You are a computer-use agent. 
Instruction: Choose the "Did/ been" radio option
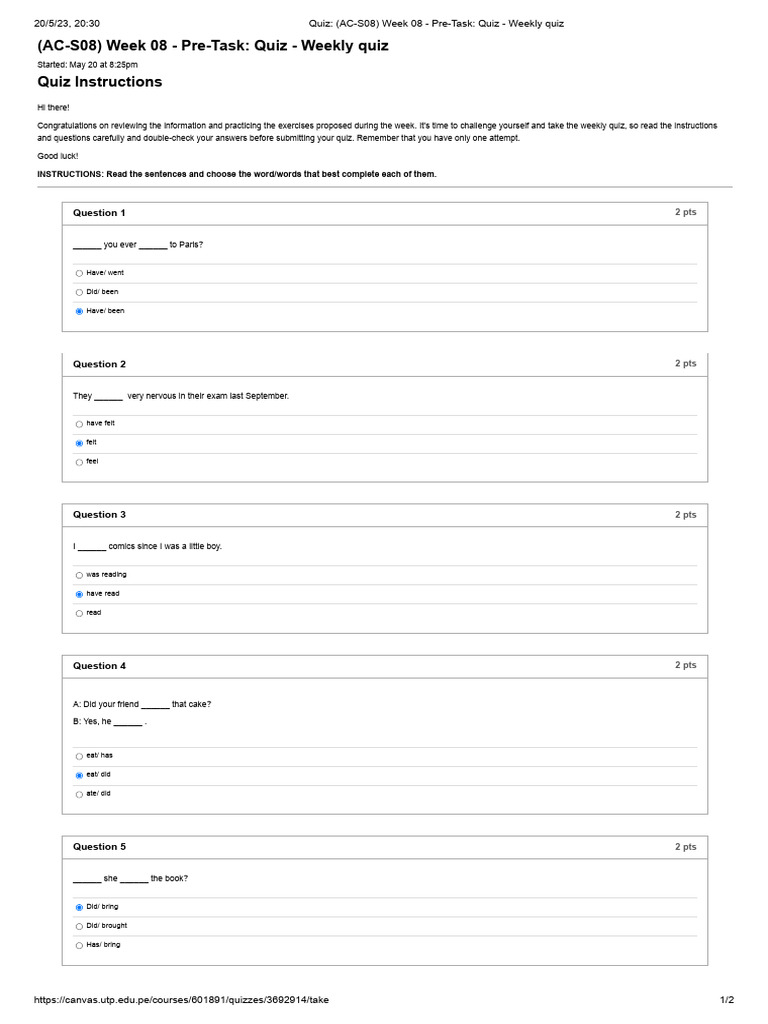point(79,293)
